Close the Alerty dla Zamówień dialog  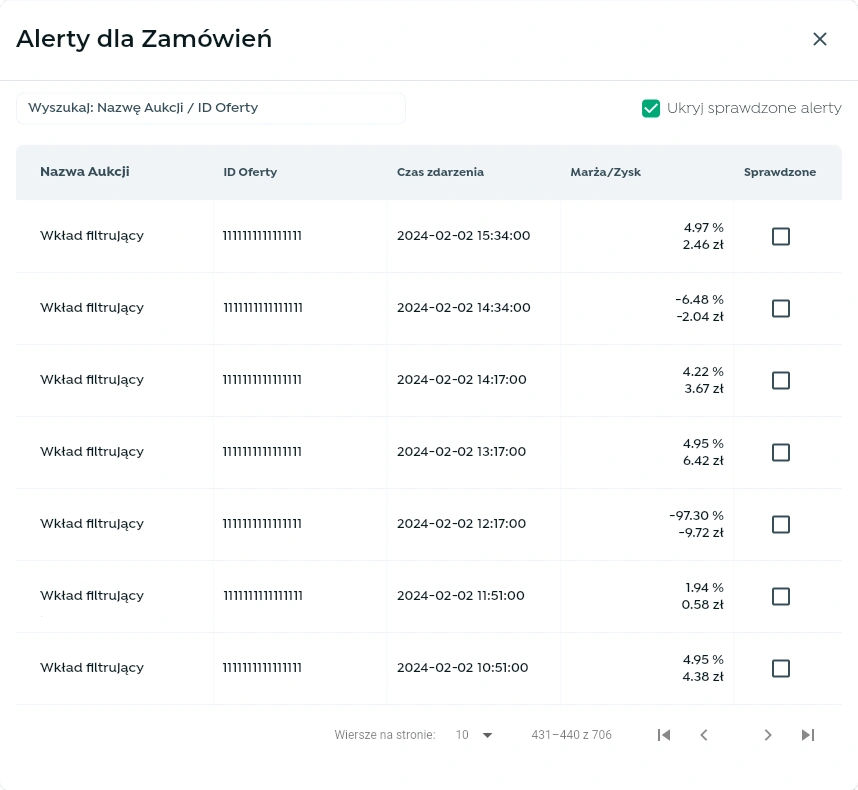pyautogui.click(x=820, y=39)
